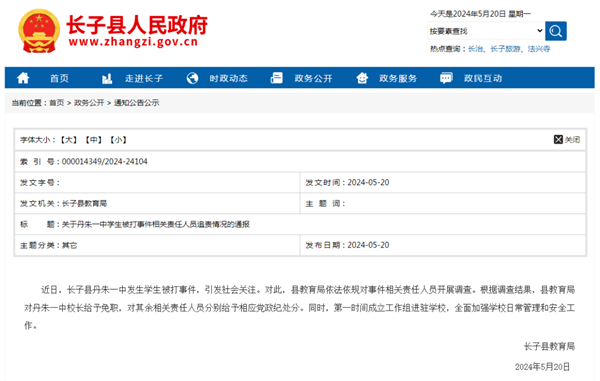Click the 时政动态 globe icon
The height and width of the screenshot is (381, 600).
click(192, 78)
